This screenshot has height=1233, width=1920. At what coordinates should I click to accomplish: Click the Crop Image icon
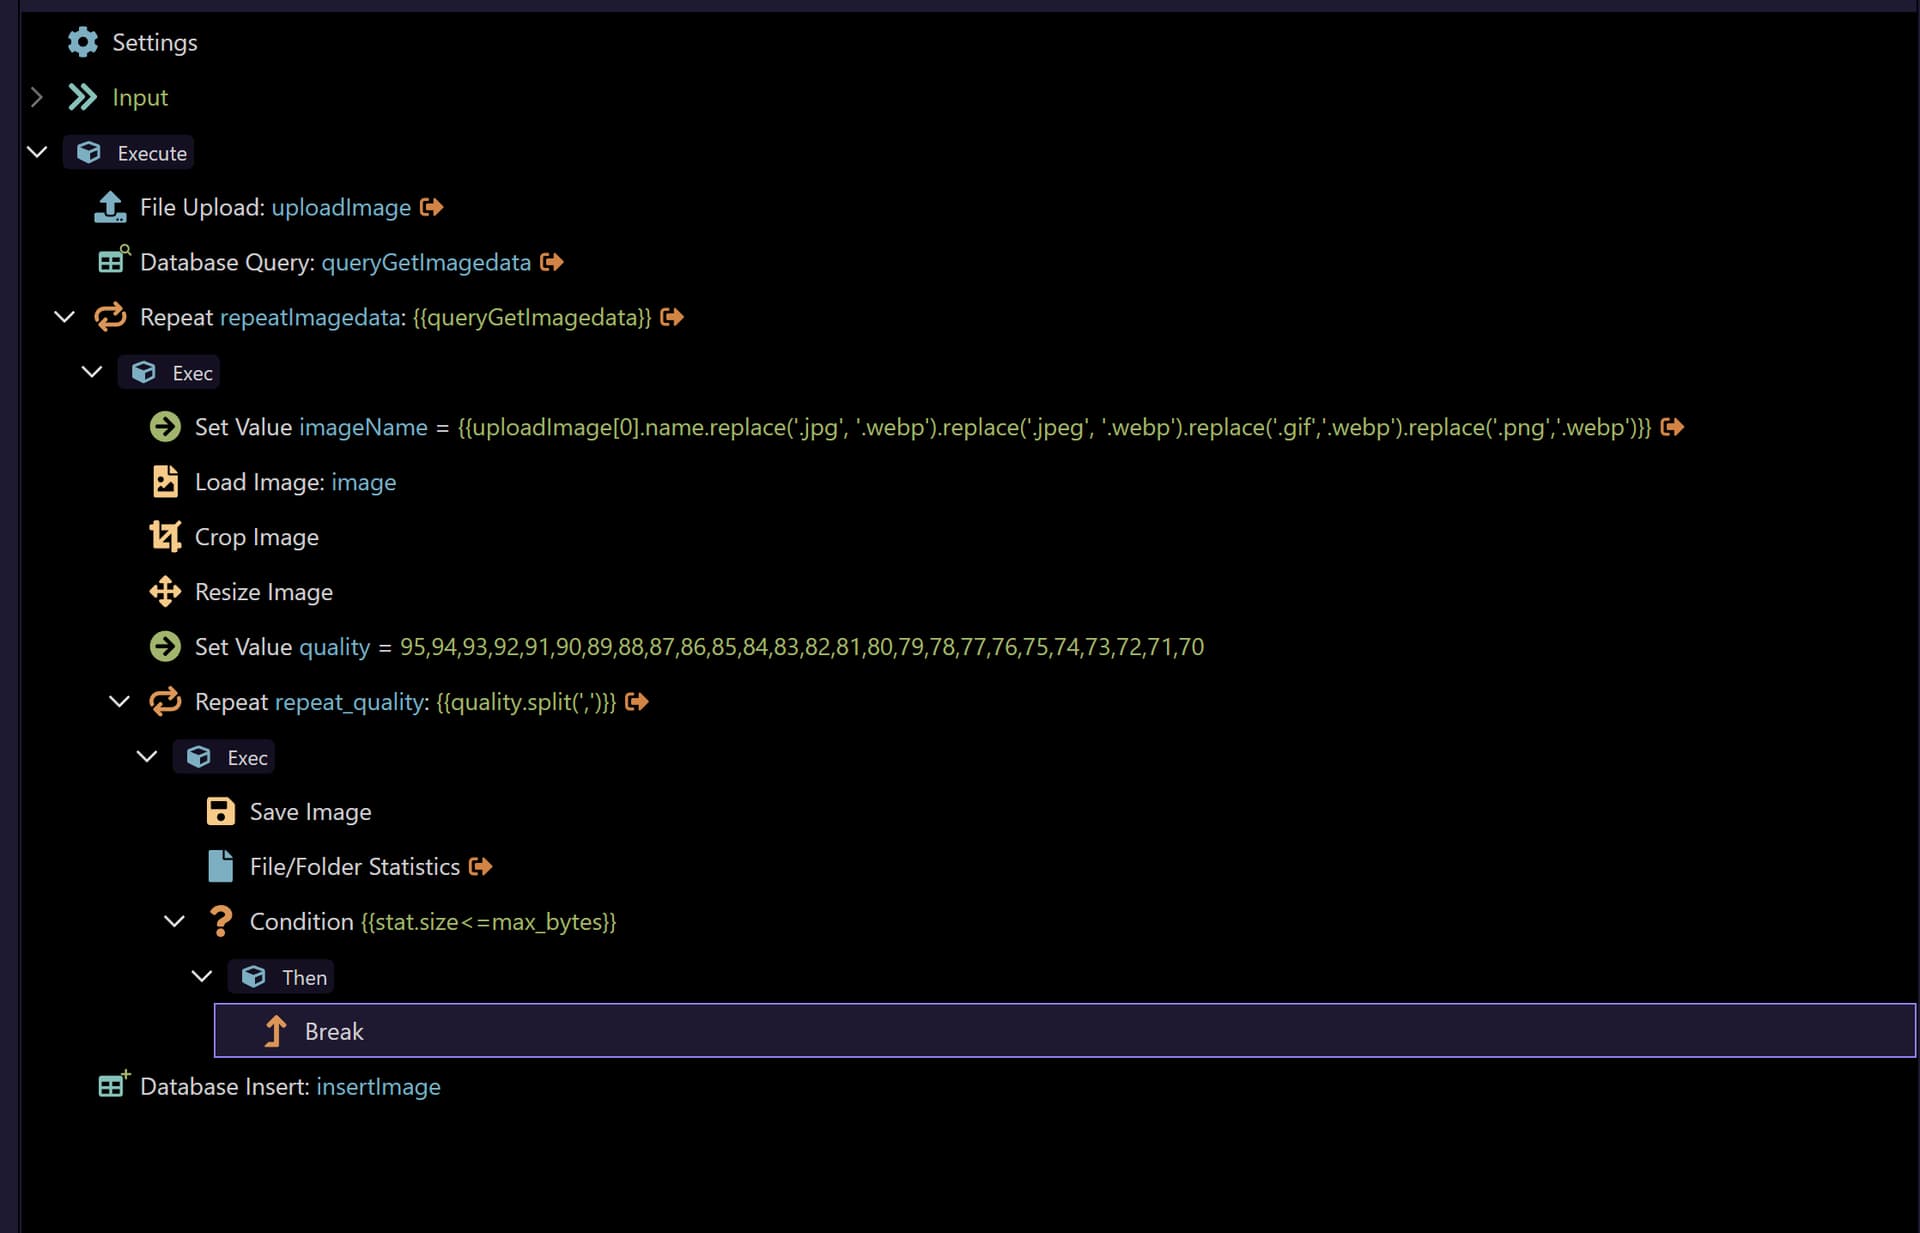[x=165, y=537]
